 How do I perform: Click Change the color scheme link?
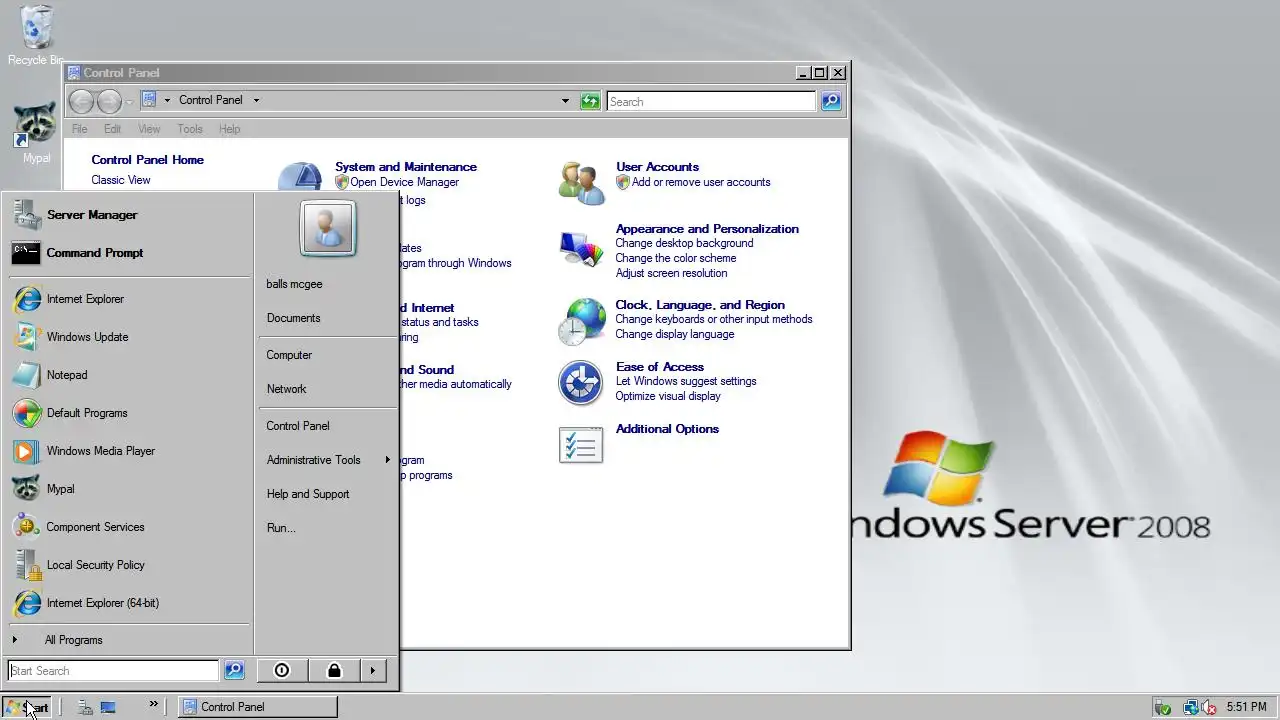click(x=675, y=258)
